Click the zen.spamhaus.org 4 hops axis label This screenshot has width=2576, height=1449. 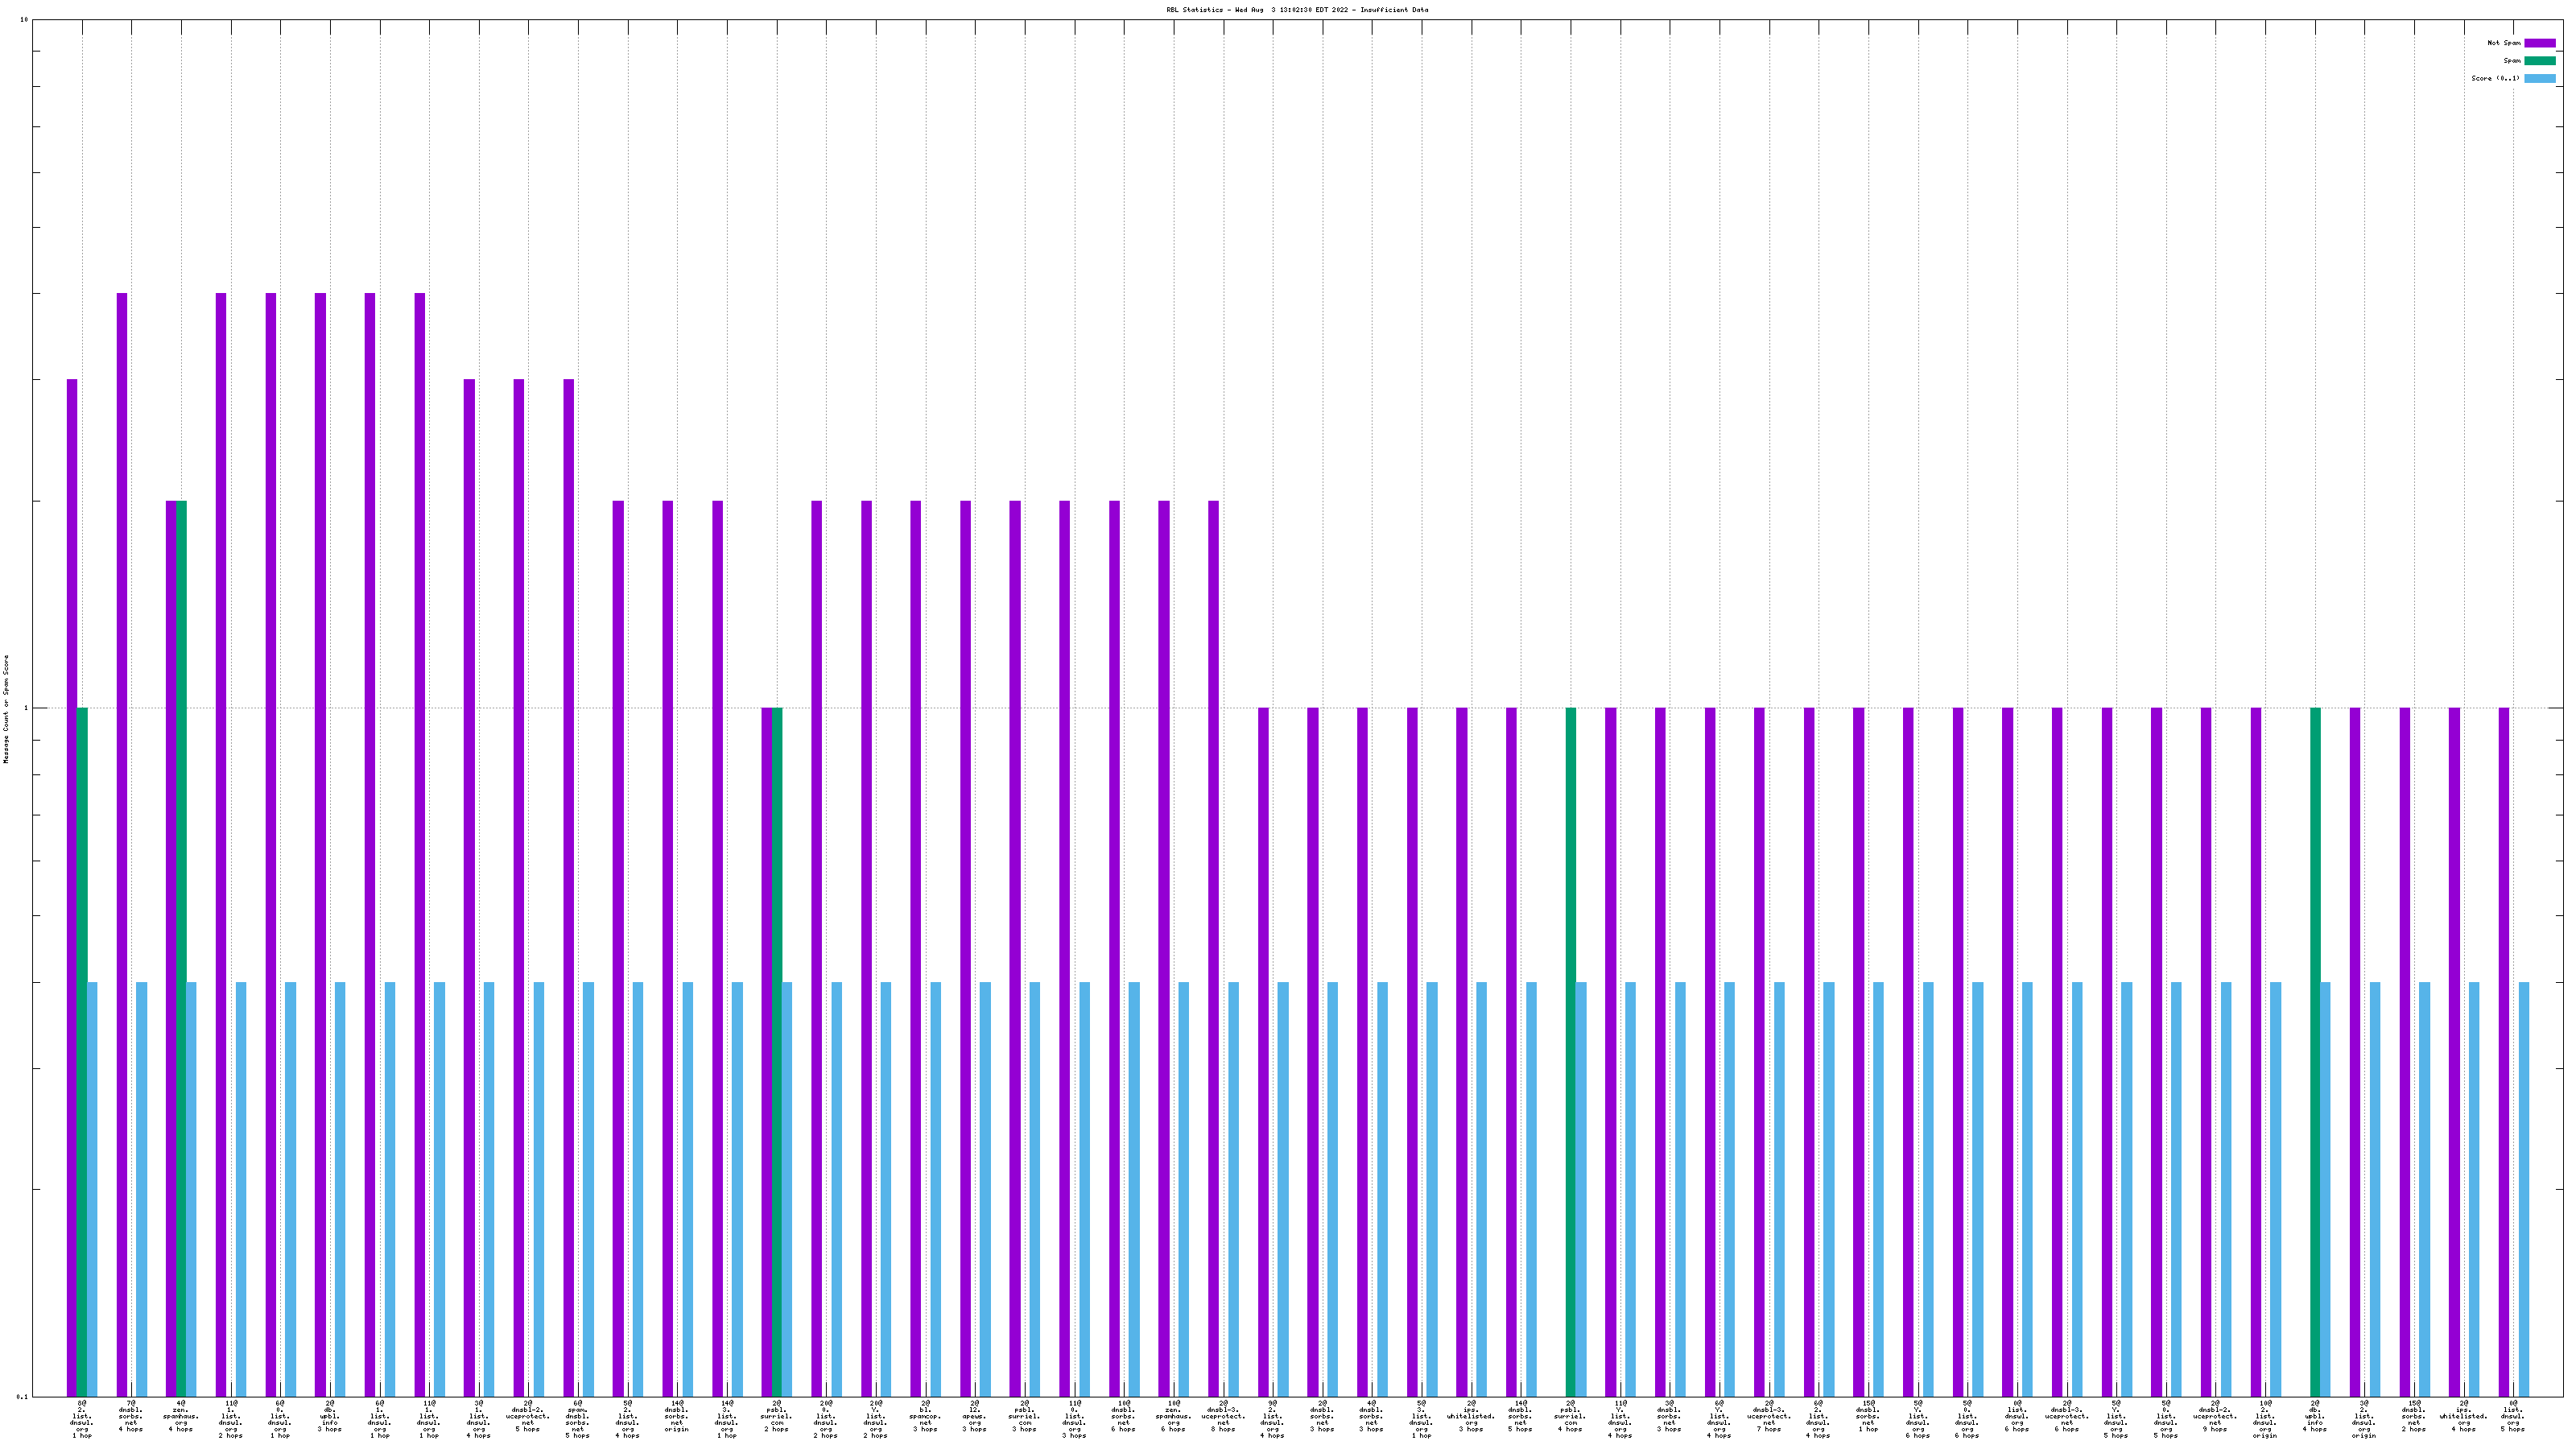pos(181,1417)
